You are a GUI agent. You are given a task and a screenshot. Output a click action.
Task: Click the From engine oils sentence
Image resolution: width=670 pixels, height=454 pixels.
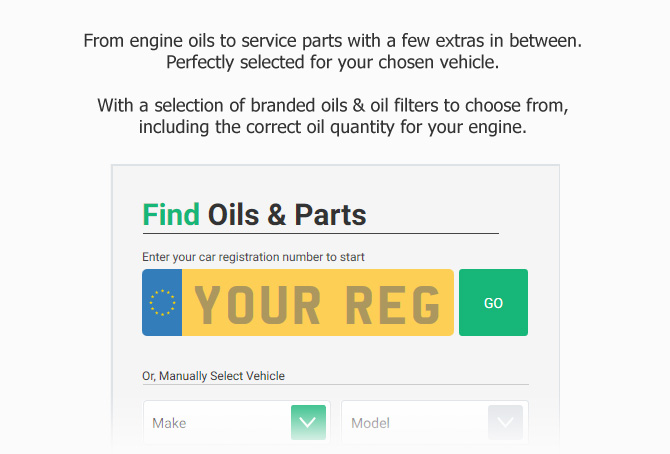tap(332, 41)
